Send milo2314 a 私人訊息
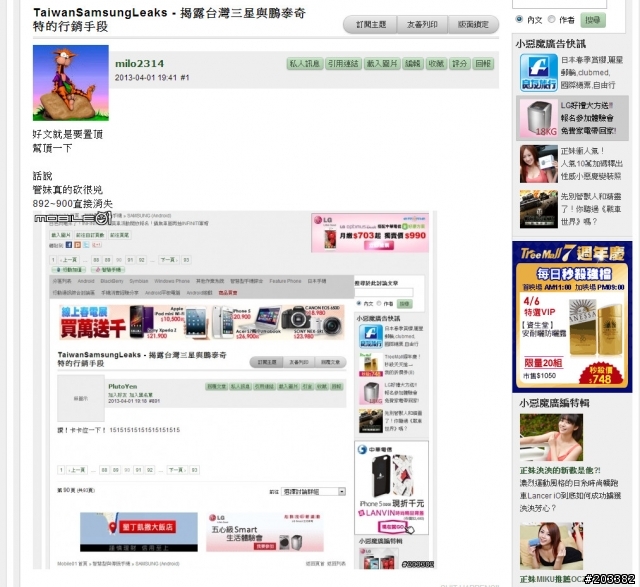 click(x=304, y=64)
